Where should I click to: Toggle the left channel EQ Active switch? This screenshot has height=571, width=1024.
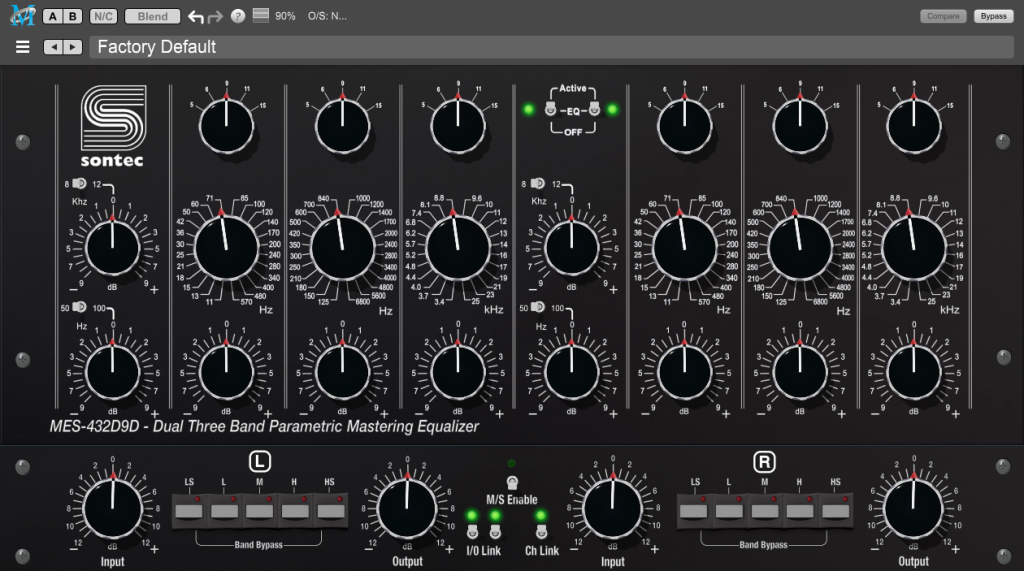[551, 109]
